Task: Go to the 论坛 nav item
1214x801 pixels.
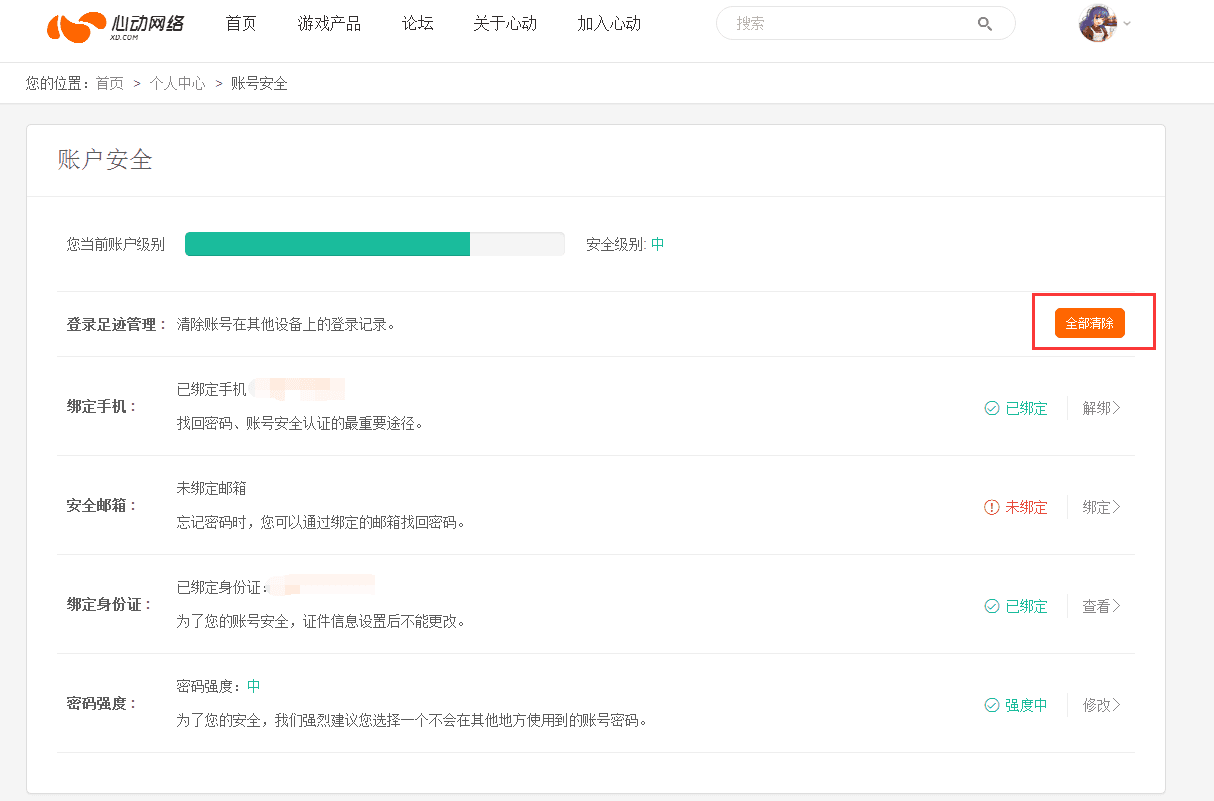Action: [417, 24]
